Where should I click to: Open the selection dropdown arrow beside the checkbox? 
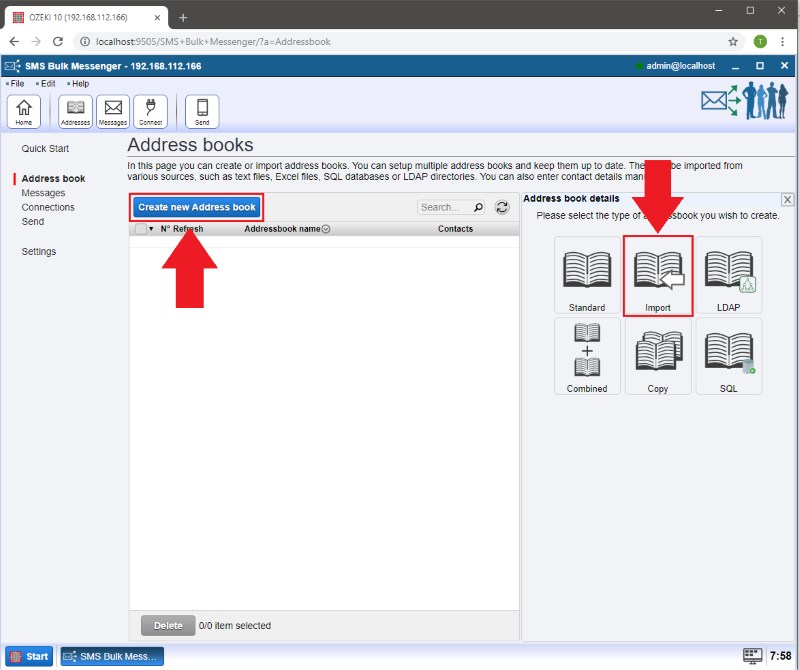tap(149, 228)
